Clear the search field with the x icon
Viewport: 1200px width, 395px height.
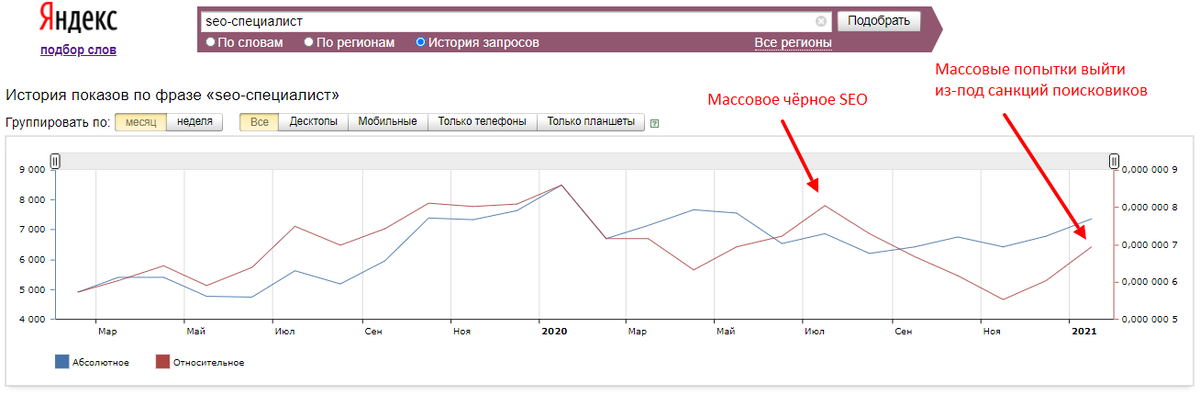point(821,21)
